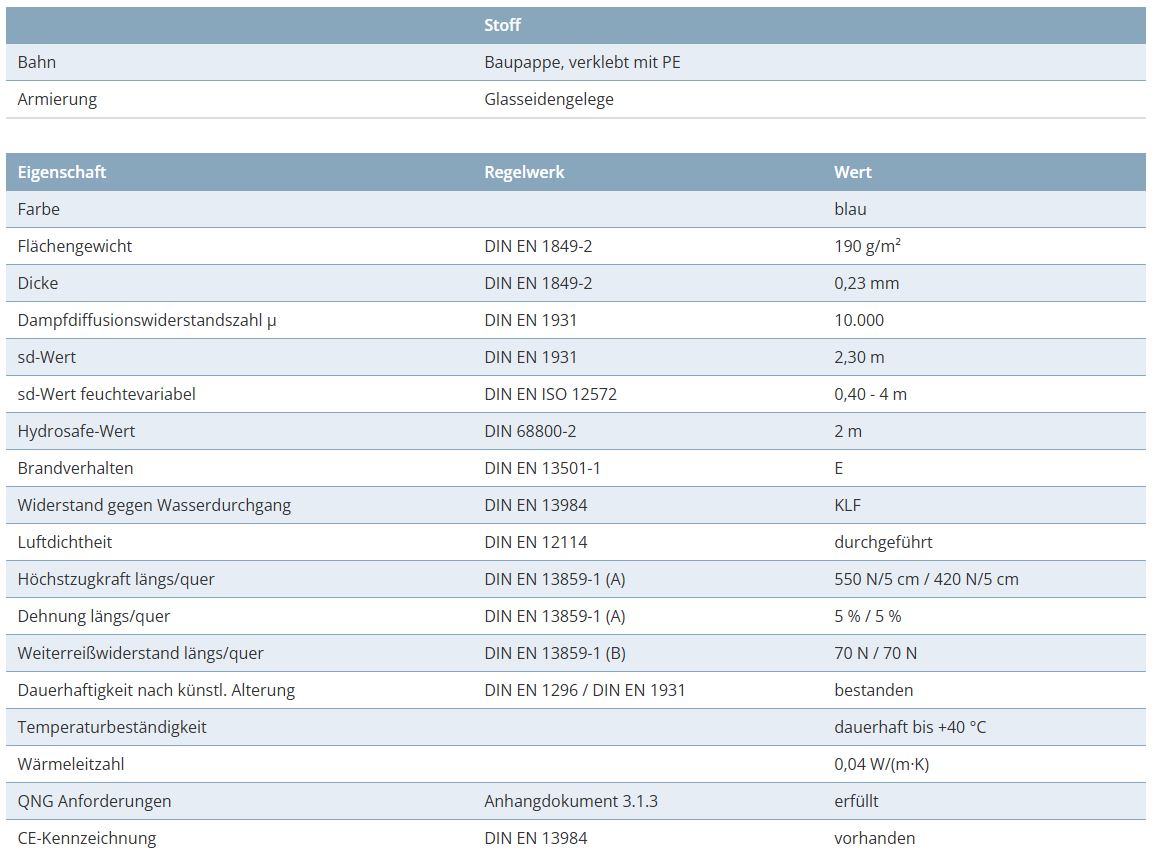Select 'Dehnung längs/quer' label
Viewport: 1154px width, 858px height.
[93, 617]
